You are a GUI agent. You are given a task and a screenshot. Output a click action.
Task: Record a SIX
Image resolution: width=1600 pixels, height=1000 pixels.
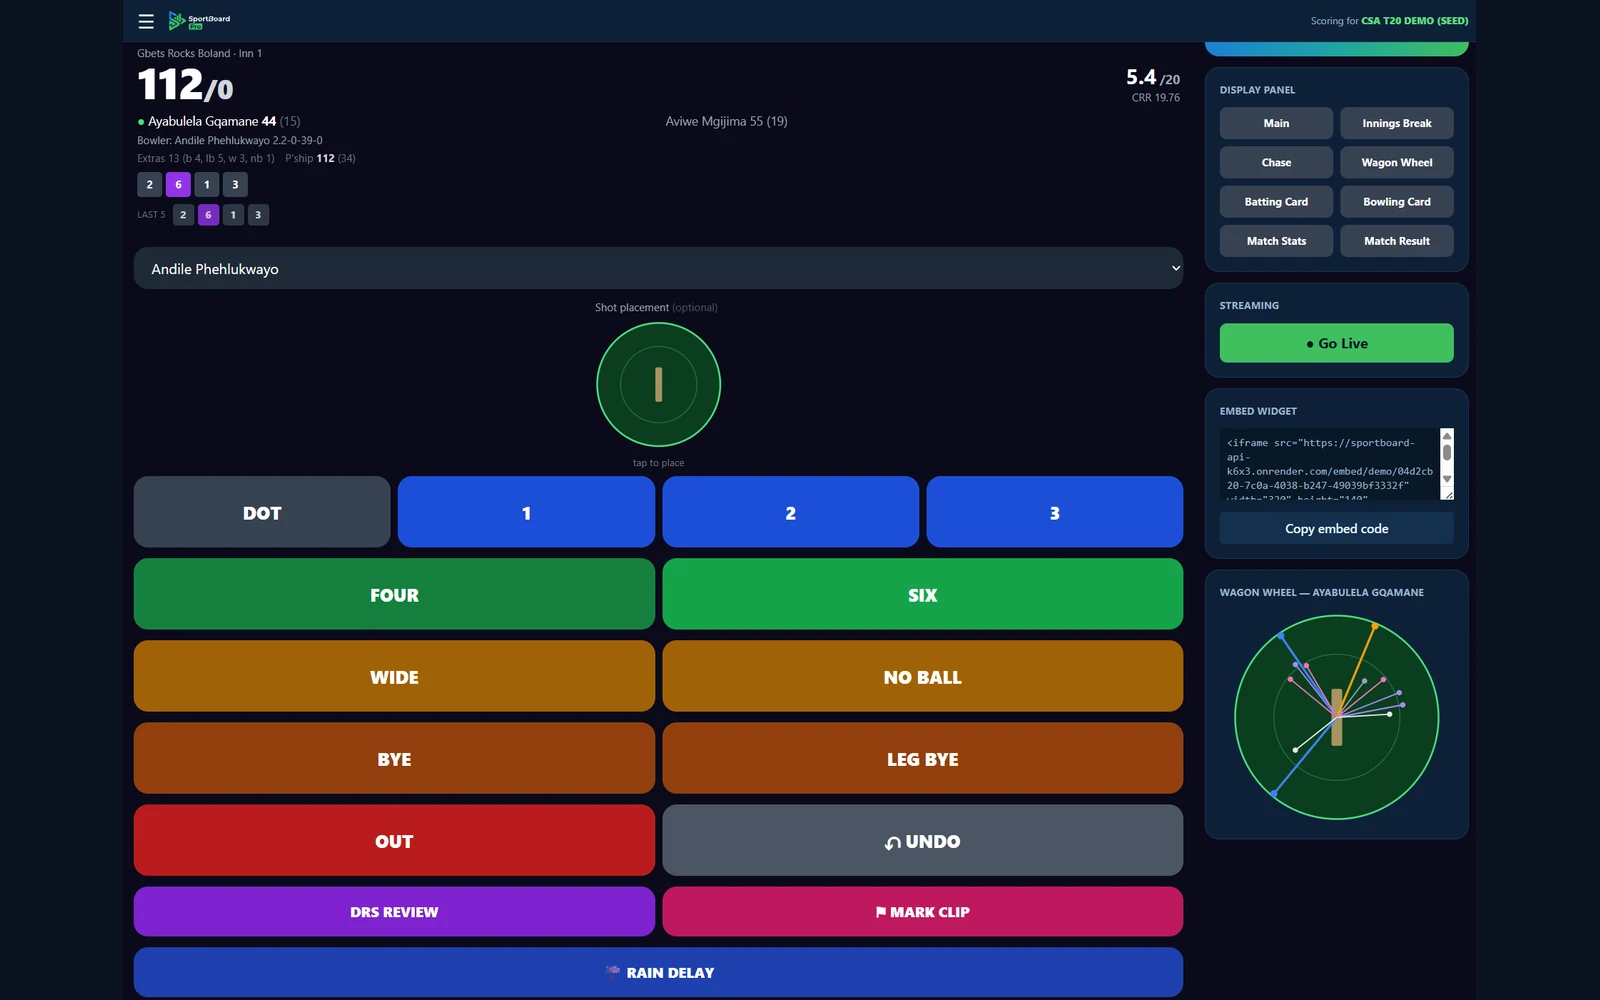922,594
